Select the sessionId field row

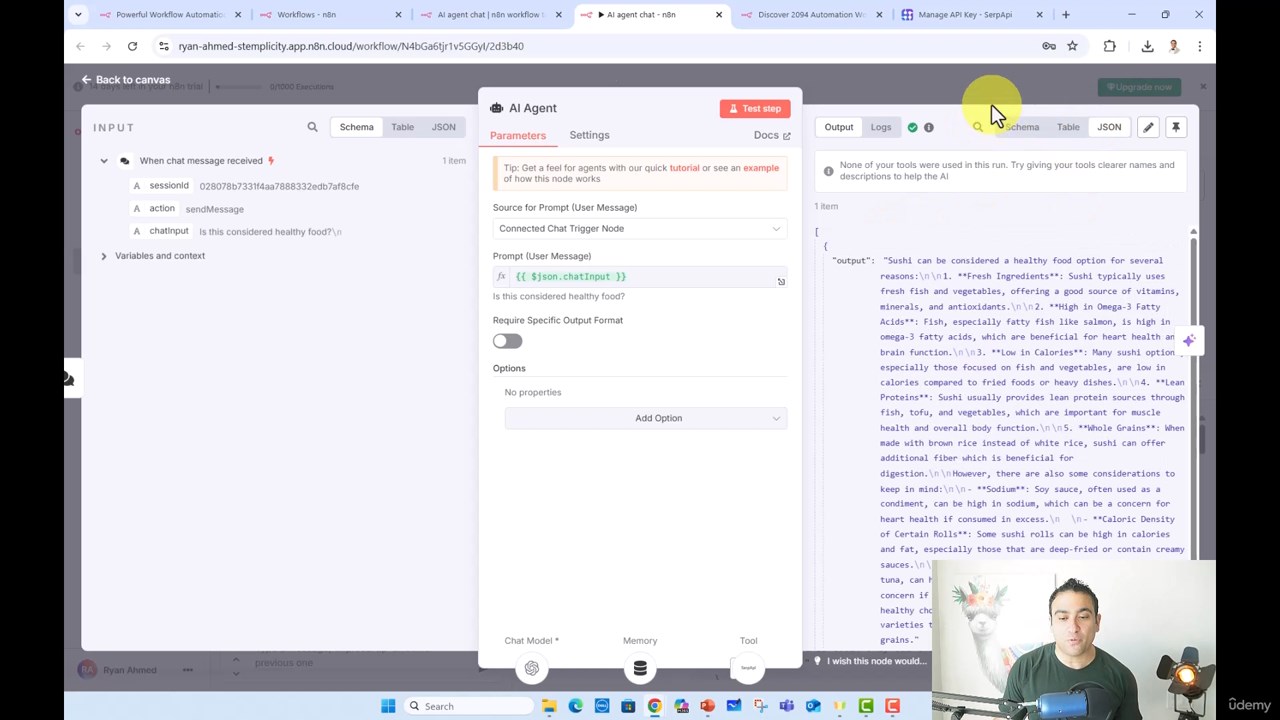[246, 186]
